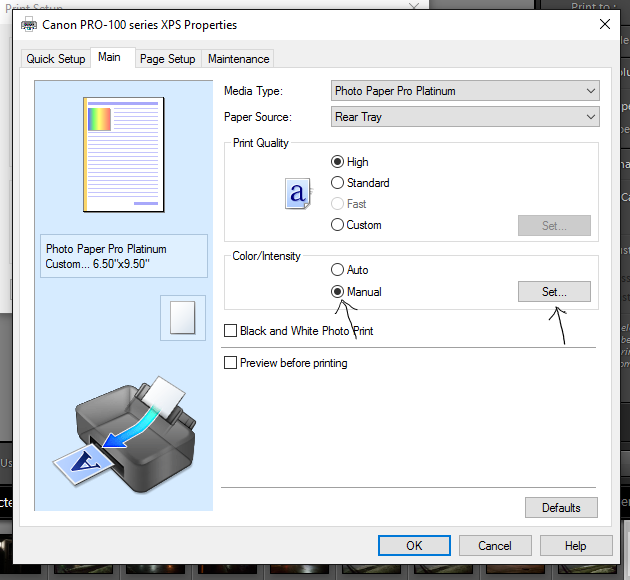Viewport: 630px width, 580px height.
Task: Open the Paper Source dropdown
Action: tap(465, 117)
